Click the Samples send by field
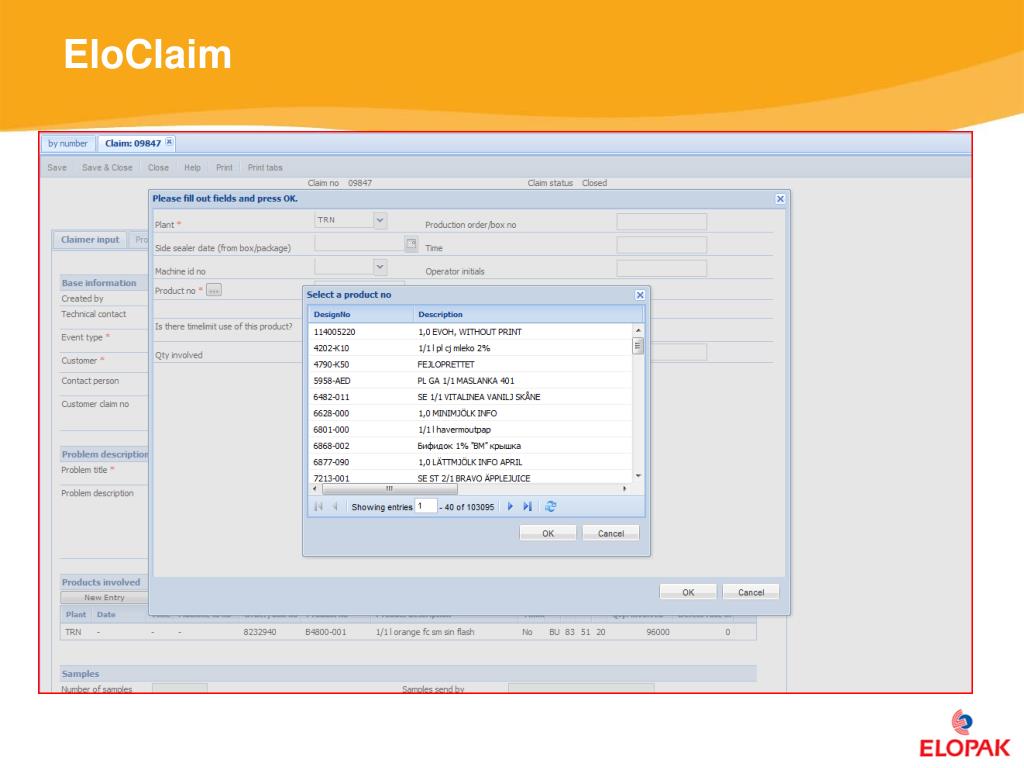Screen dimensions: 1024x768 tap(581, 688)
